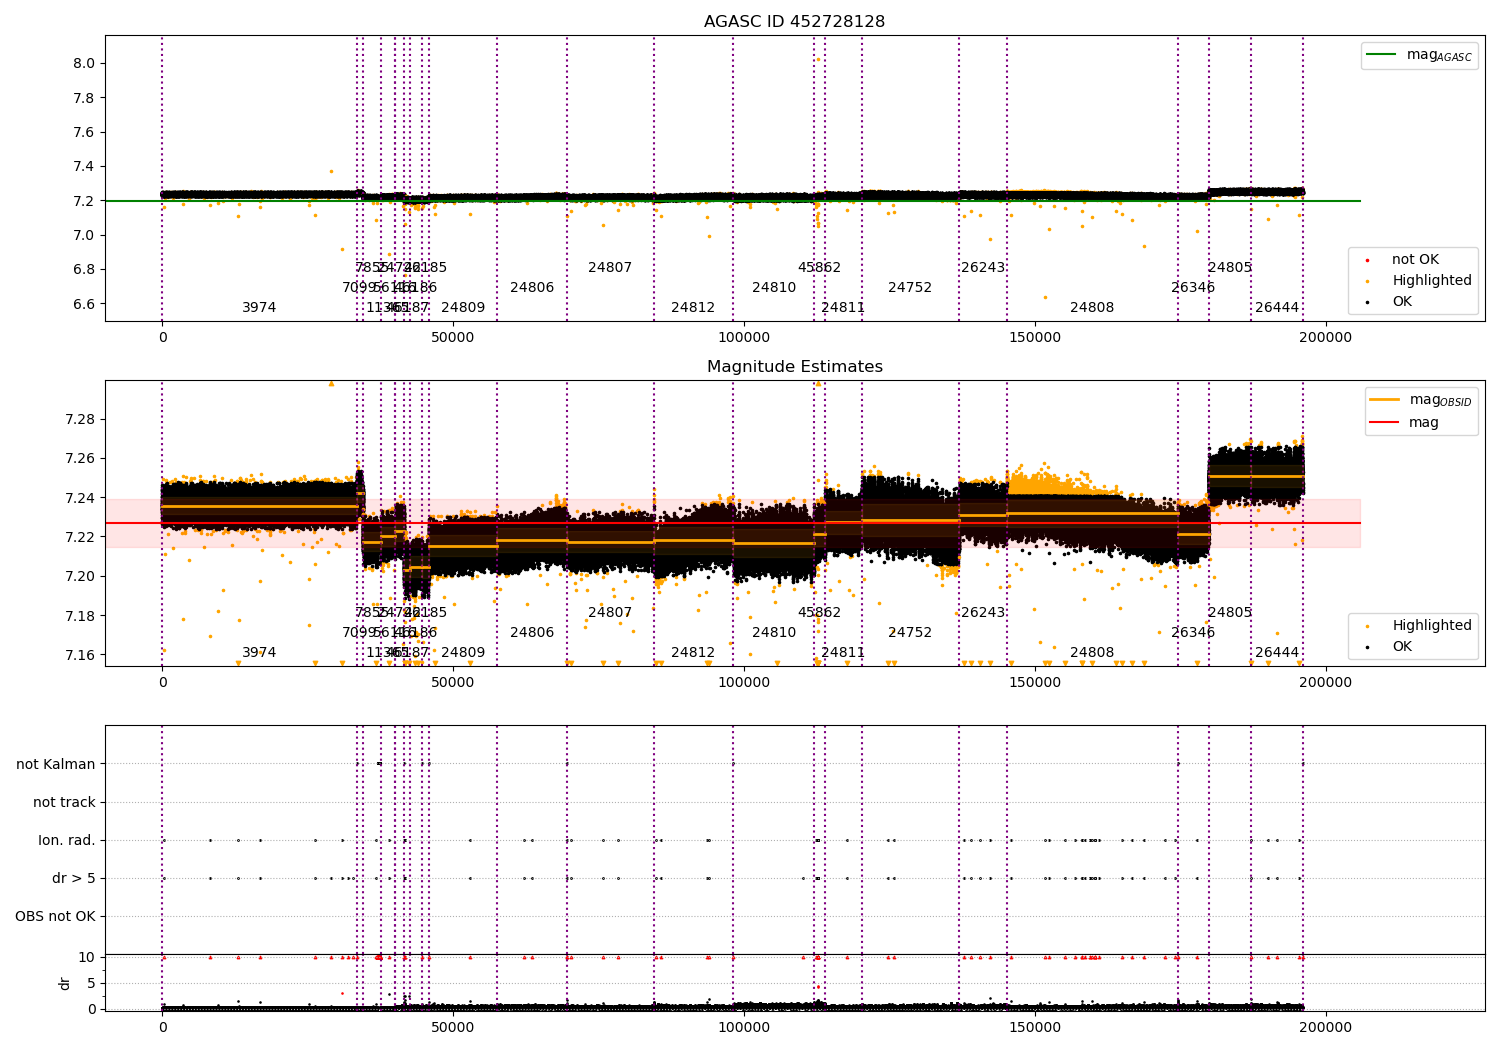Click the 7.4 y-axis tick of top plot

[x=83, y=166]
